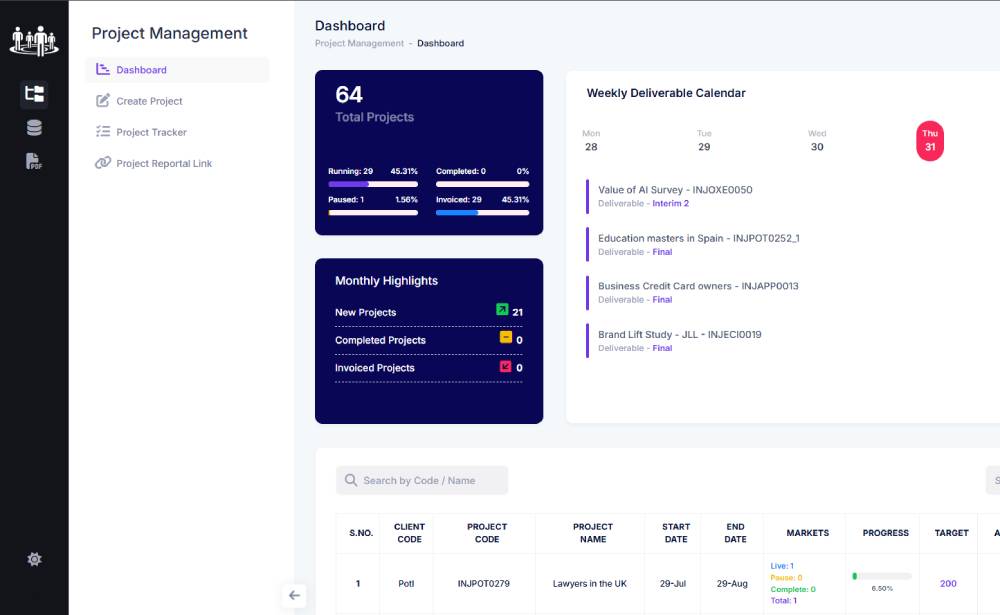This screenshot has height=615, width=1000.
Task: Select the Dashboard icon in collapsed sidebar
Action: 34,94
